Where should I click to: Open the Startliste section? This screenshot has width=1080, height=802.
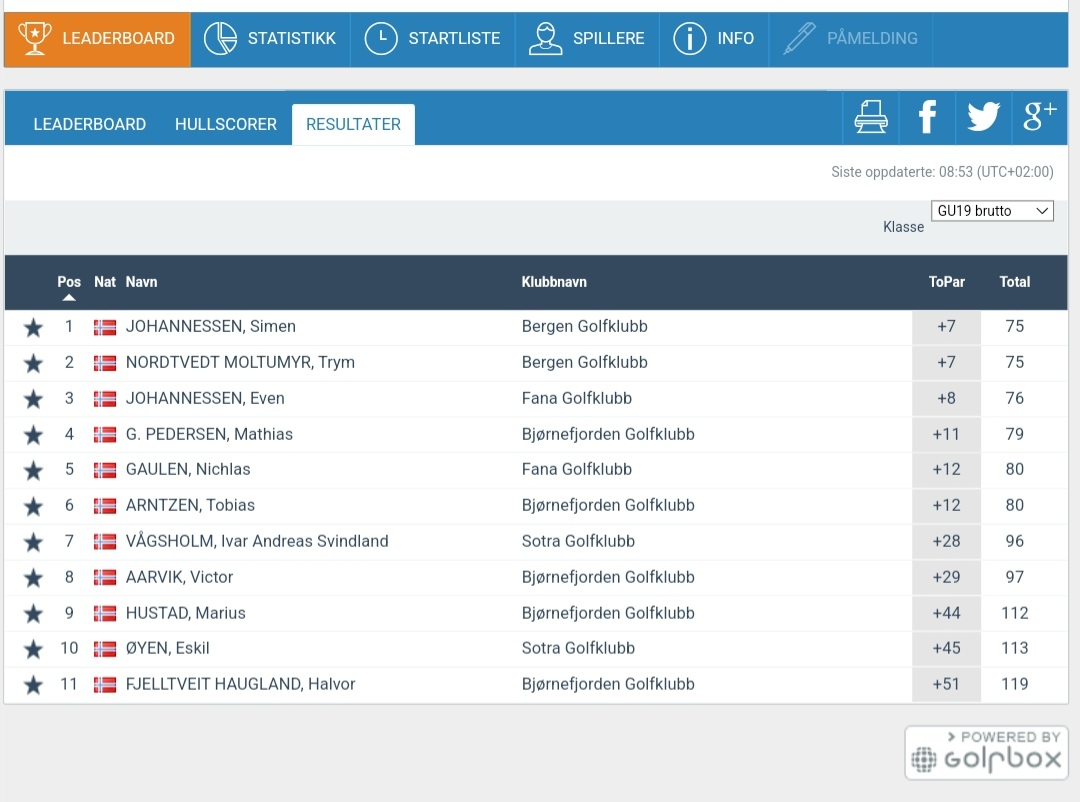coord(433,39)
